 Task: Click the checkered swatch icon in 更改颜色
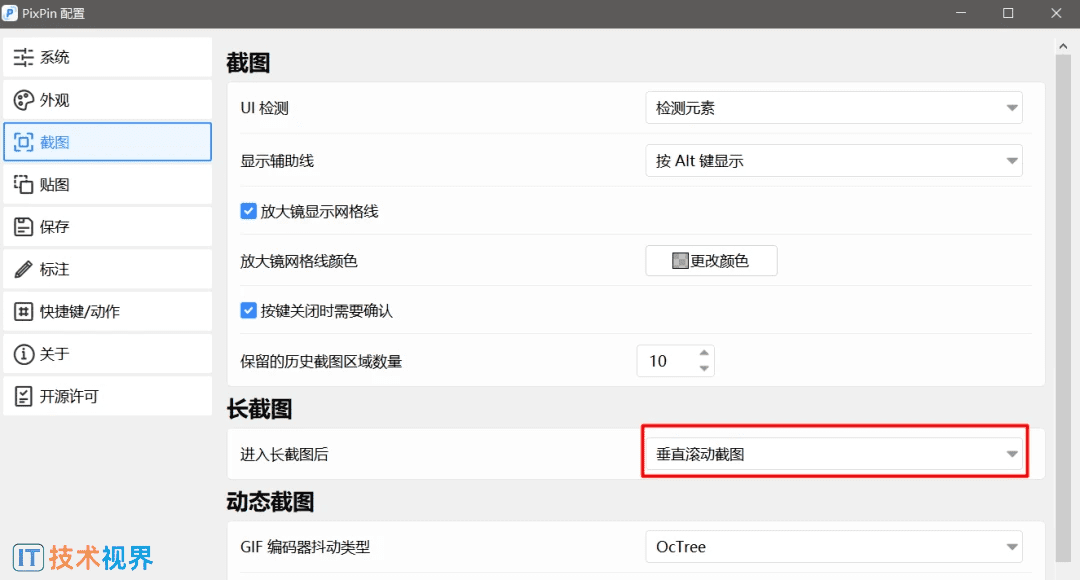click(680, 260)
